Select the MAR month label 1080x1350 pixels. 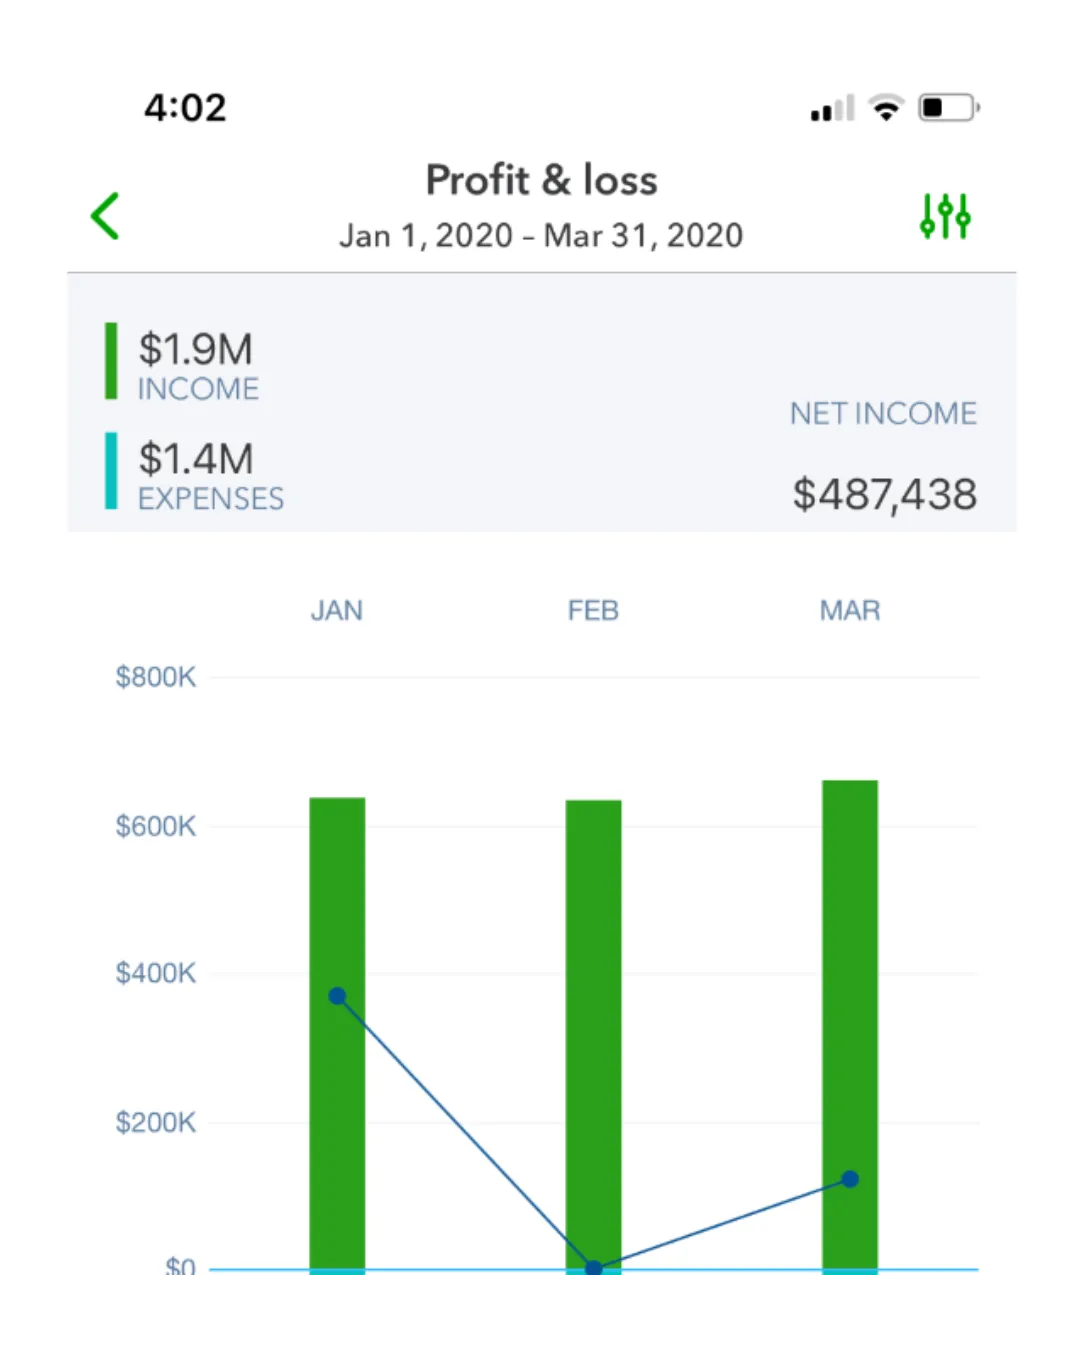coord(850,611)
